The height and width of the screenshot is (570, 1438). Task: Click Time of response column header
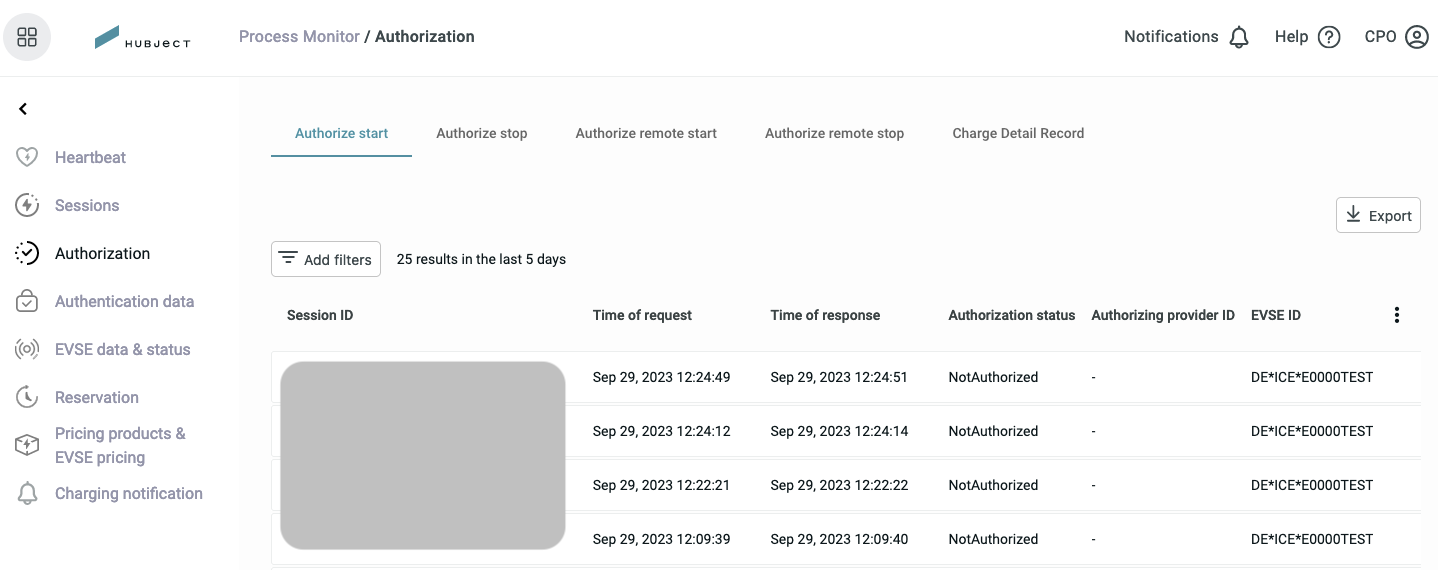pos(825,315)
